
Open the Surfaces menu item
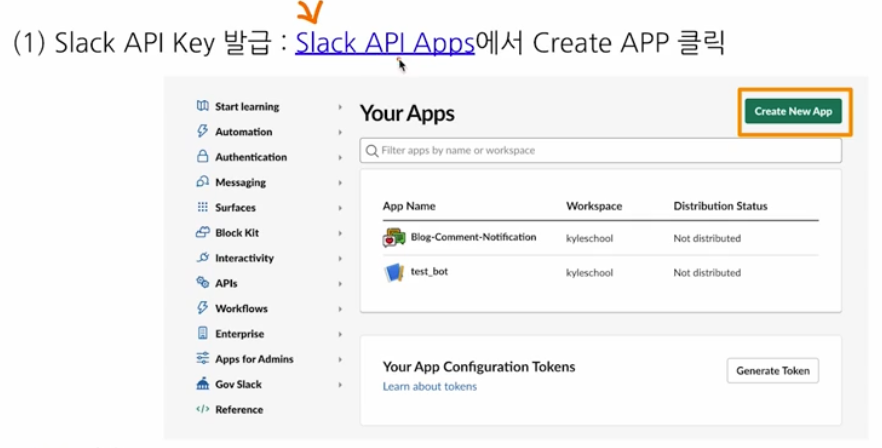[x=235, y=208]
